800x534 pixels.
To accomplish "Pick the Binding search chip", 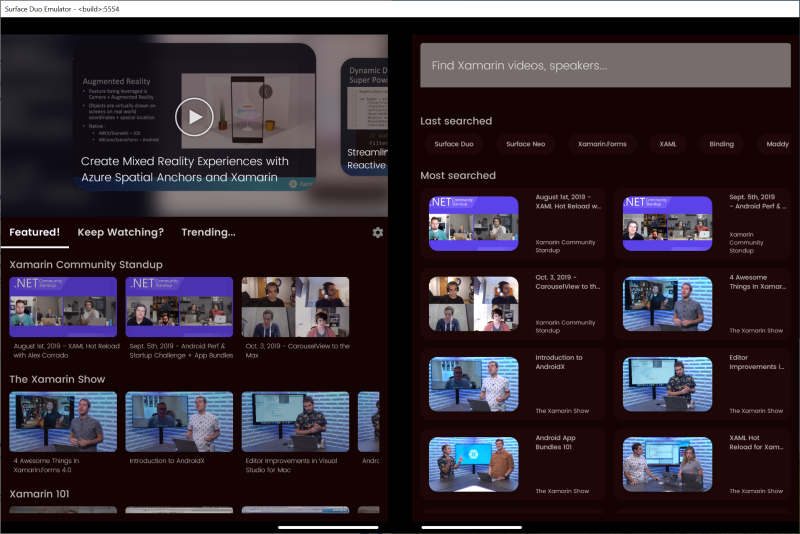I will tap(722, 144).
